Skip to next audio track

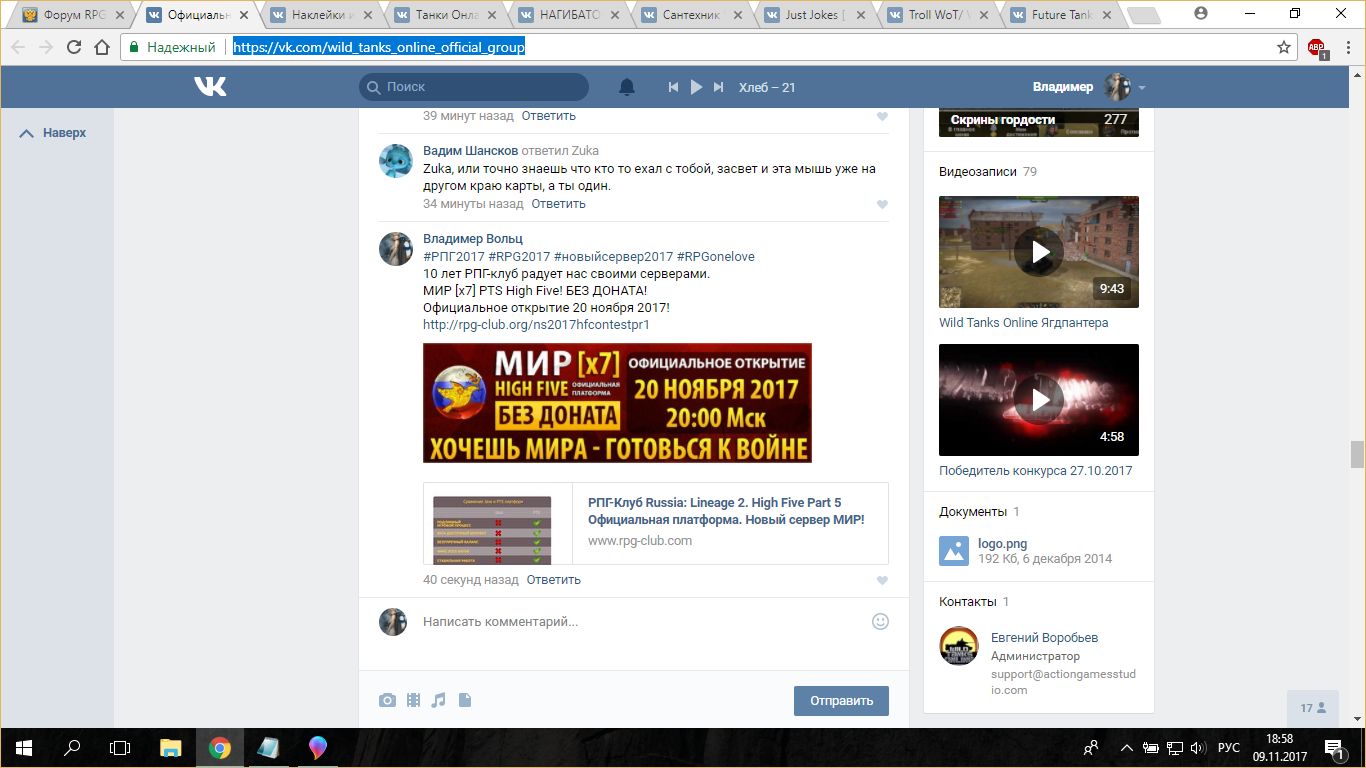pyautogui.click(x=718, y=87)
